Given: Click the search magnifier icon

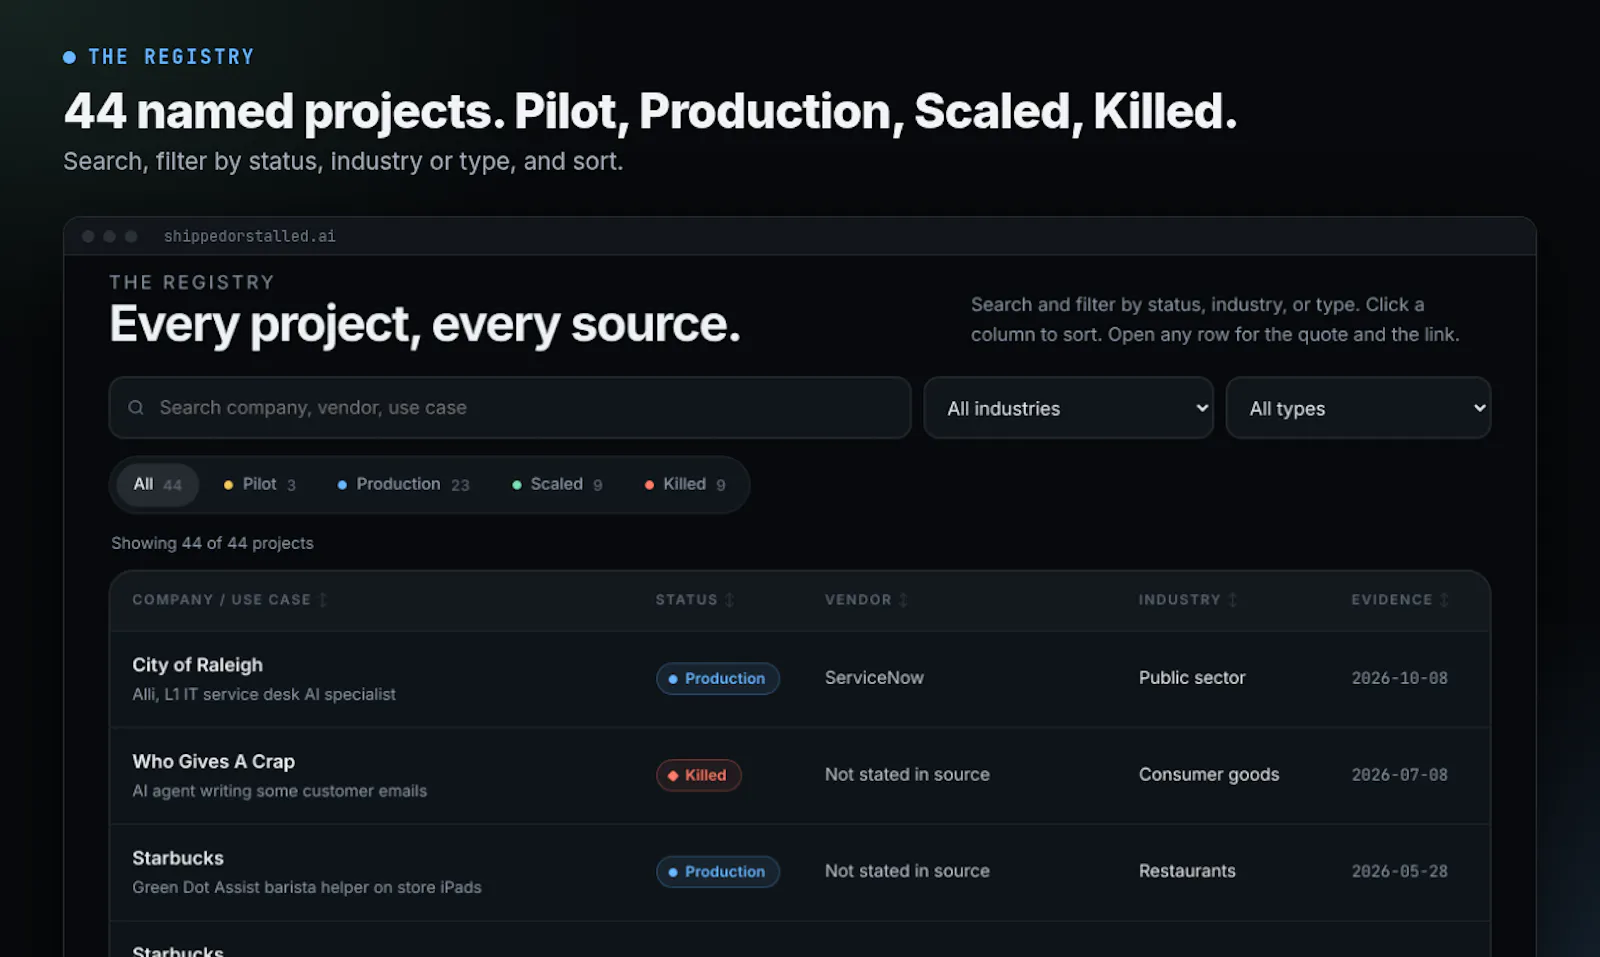Looking at the screenshot, I should [x=136, y=408].
